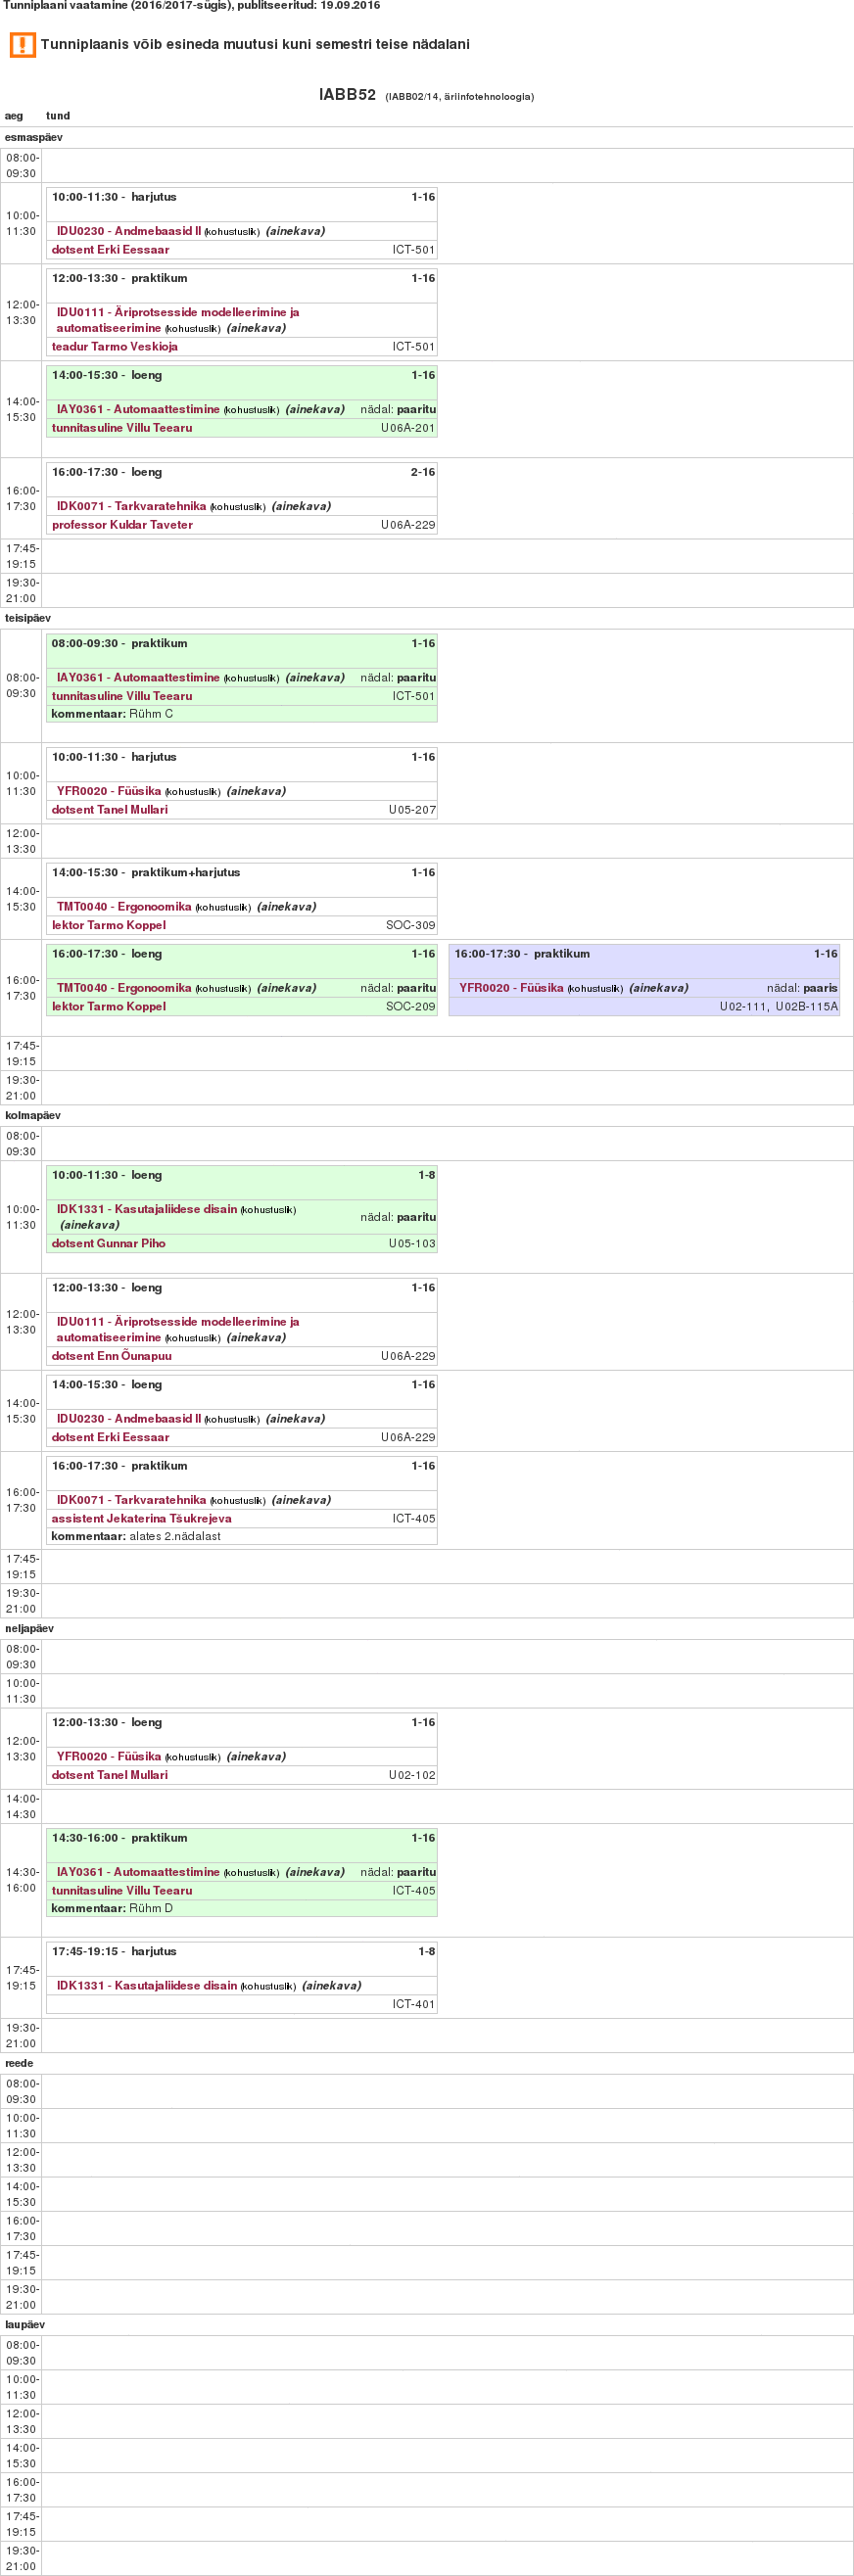854x2576 pixels.
Task: Click dotsent Gunnar Piho's name
Action: click(x=108, y=1244)
